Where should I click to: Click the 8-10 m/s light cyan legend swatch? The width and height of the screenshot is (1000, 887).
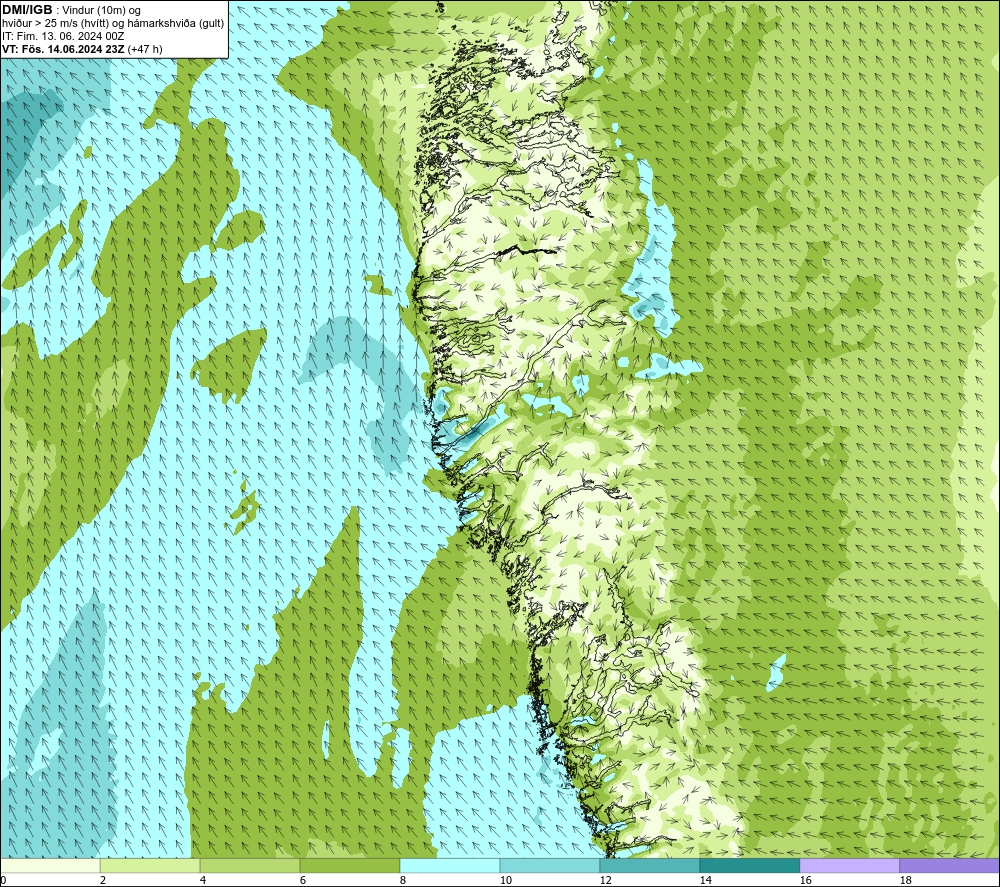tap(450, 866)
